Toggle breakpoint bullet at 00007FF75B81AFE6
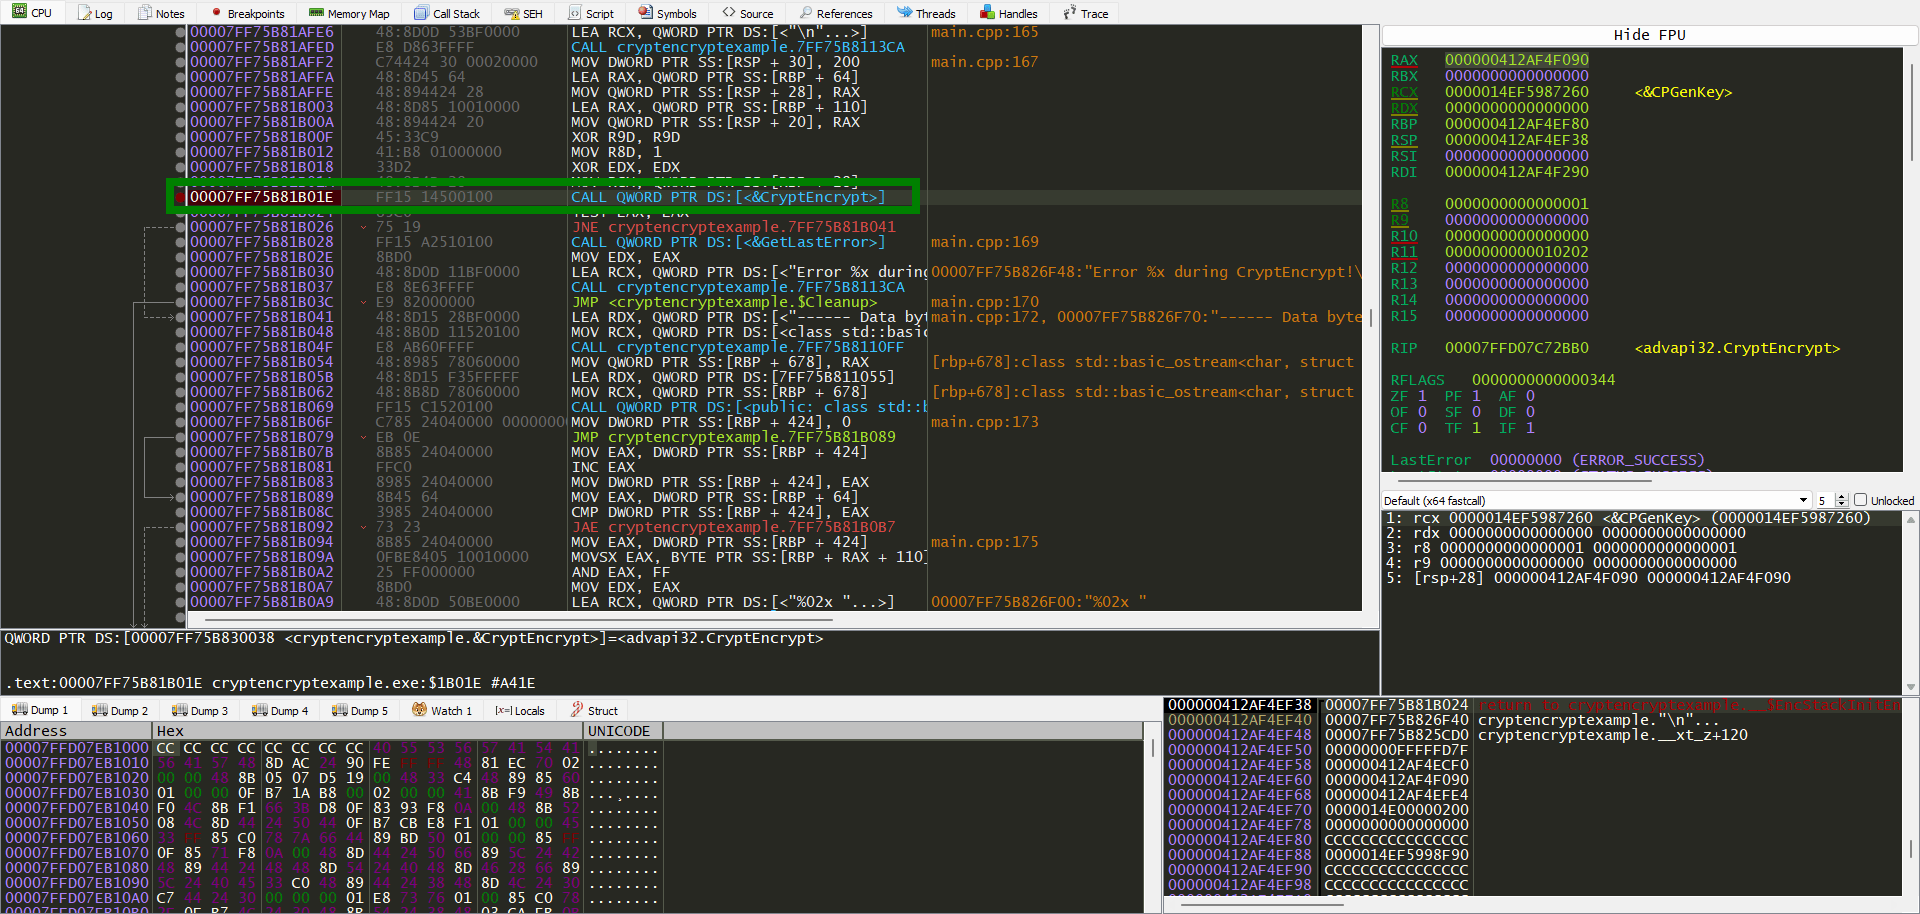Image resolution: width=1920 pixels, height=914 pixels. click(181, 32)
